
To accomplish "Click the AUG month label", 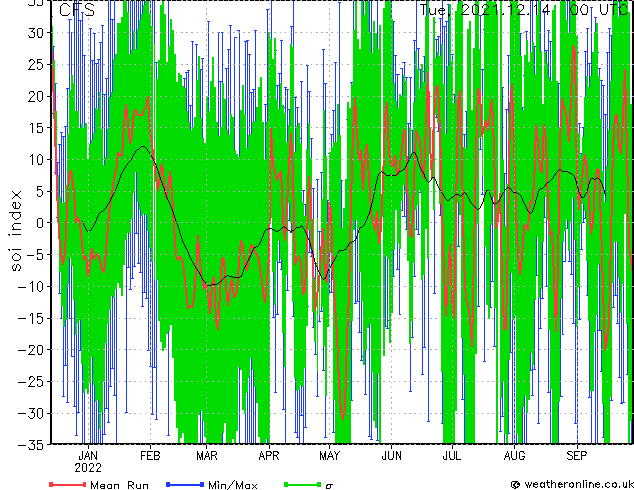I will pyautogui.click(x=514, y=456).
